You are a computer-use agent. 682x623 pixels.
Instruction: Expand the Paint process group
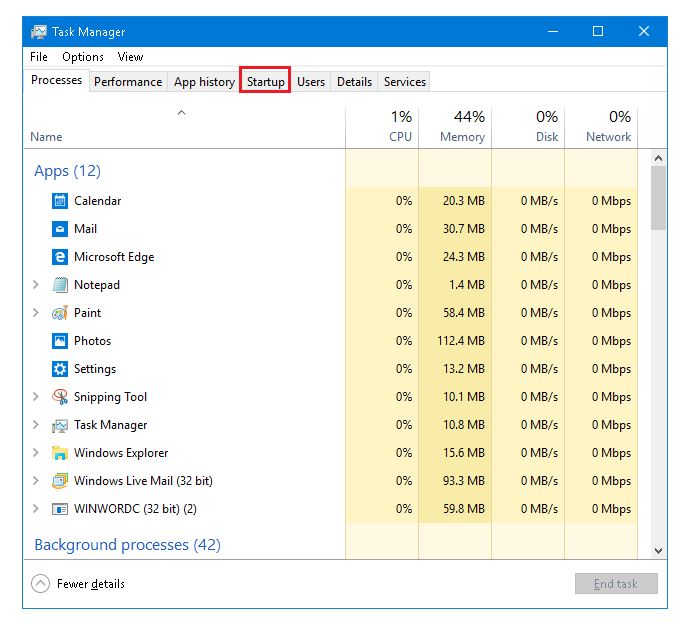click(x=36, y=312)
